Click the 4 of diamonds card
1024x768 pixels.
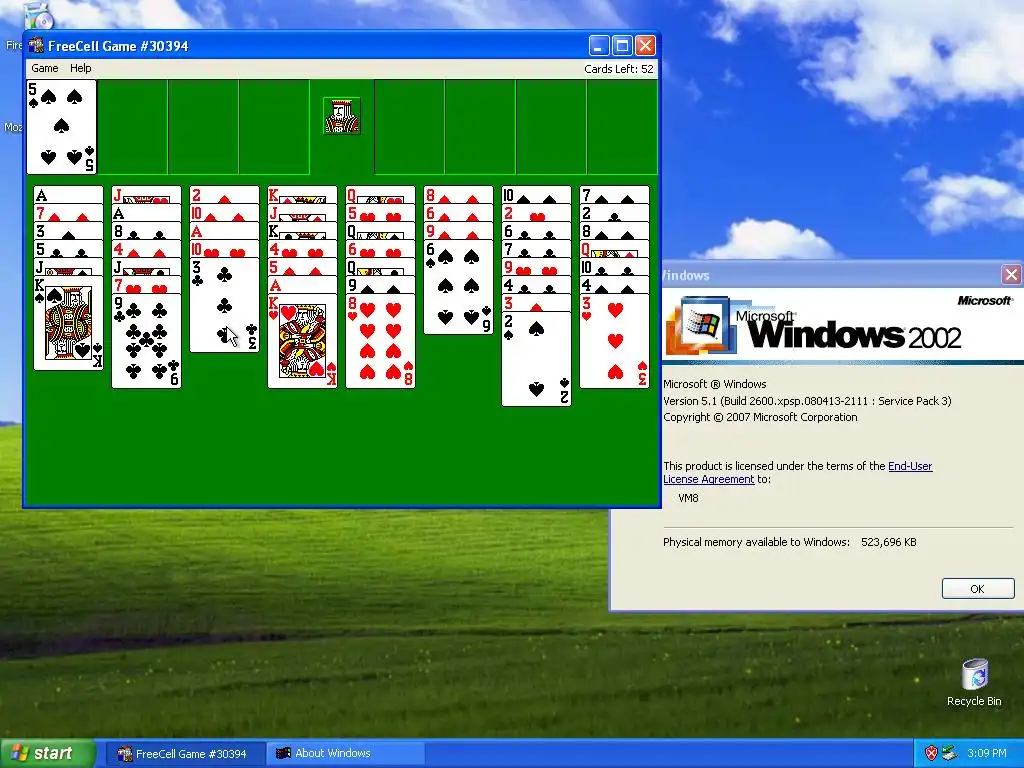[146, 249]
